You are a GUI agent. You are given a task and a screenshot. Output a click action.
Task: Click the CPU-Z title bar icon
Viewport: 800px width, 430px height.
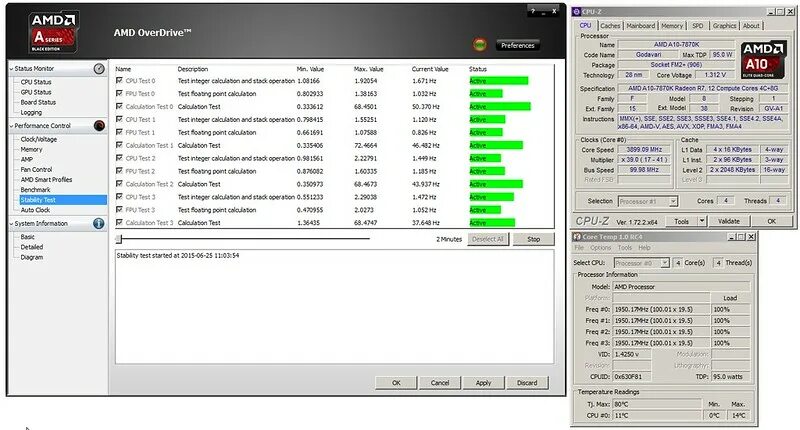[x=577, y=12]
